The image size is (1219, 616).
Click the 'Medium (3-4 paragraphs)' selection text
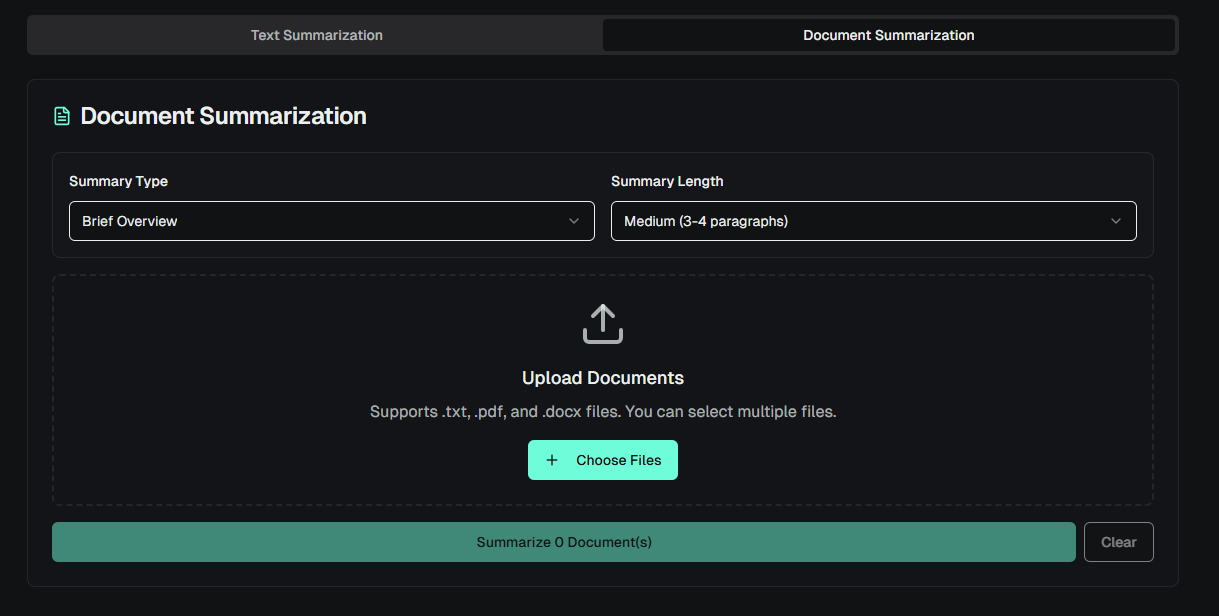point(706,221)
